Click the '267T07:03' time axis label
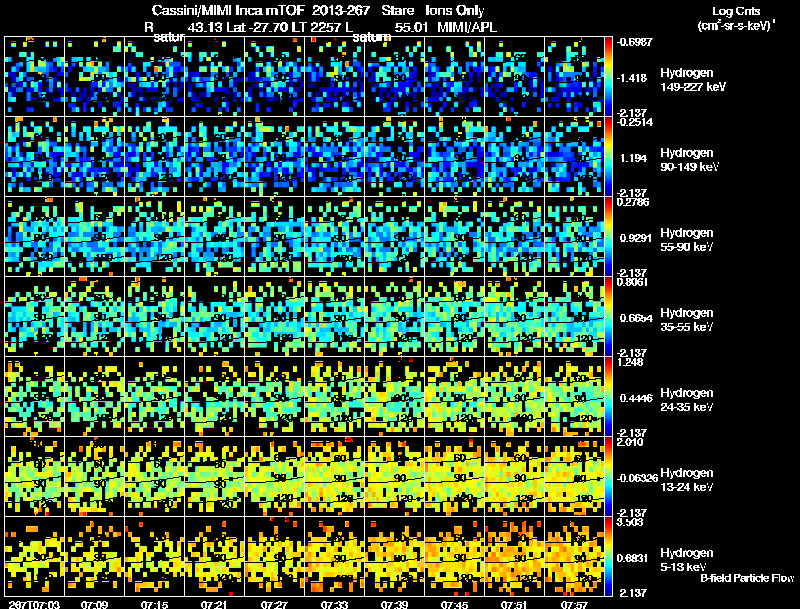 (34, 605)
